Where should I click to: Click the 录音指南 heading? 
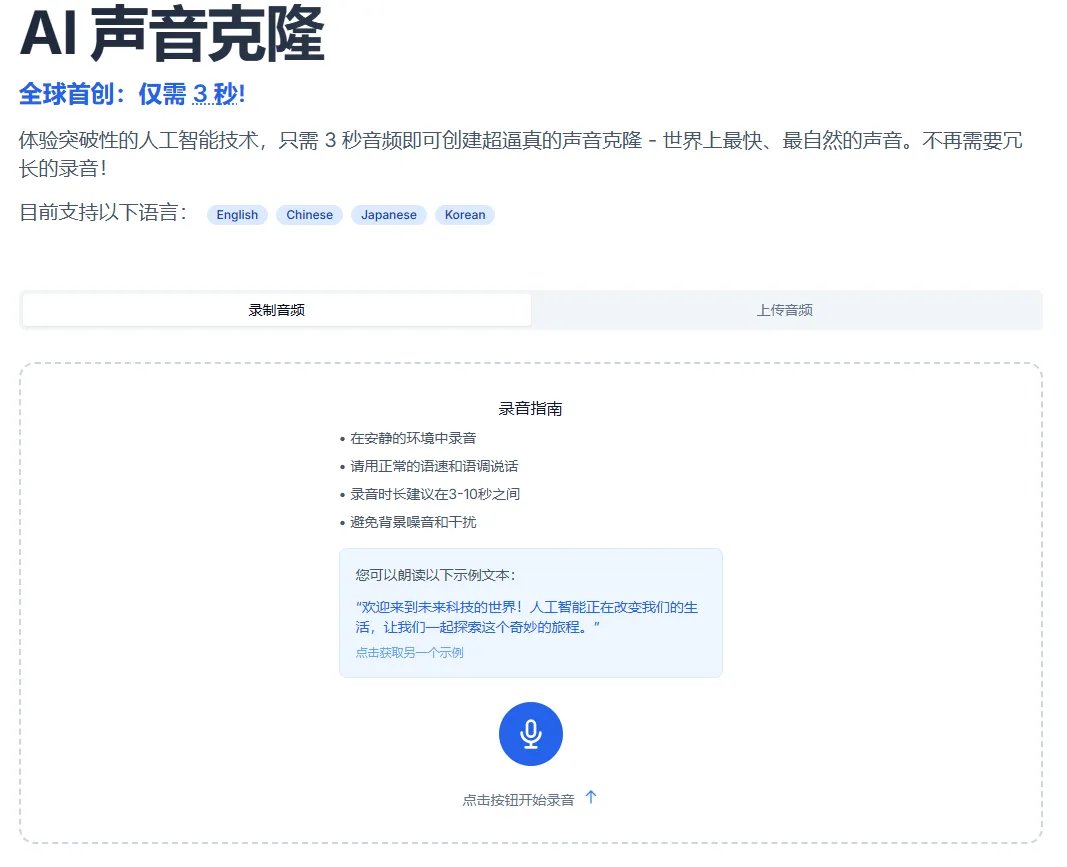531,408
